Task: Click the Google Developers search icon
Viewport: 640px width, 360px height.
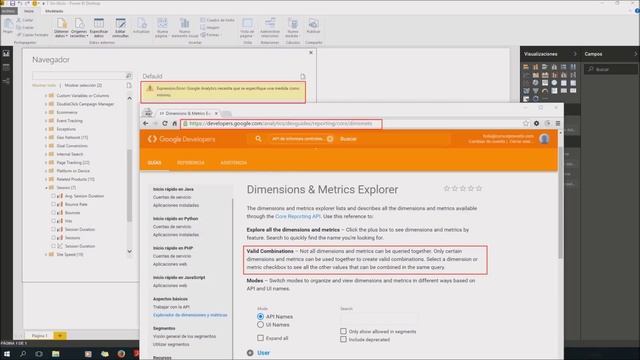Action: 258,139
